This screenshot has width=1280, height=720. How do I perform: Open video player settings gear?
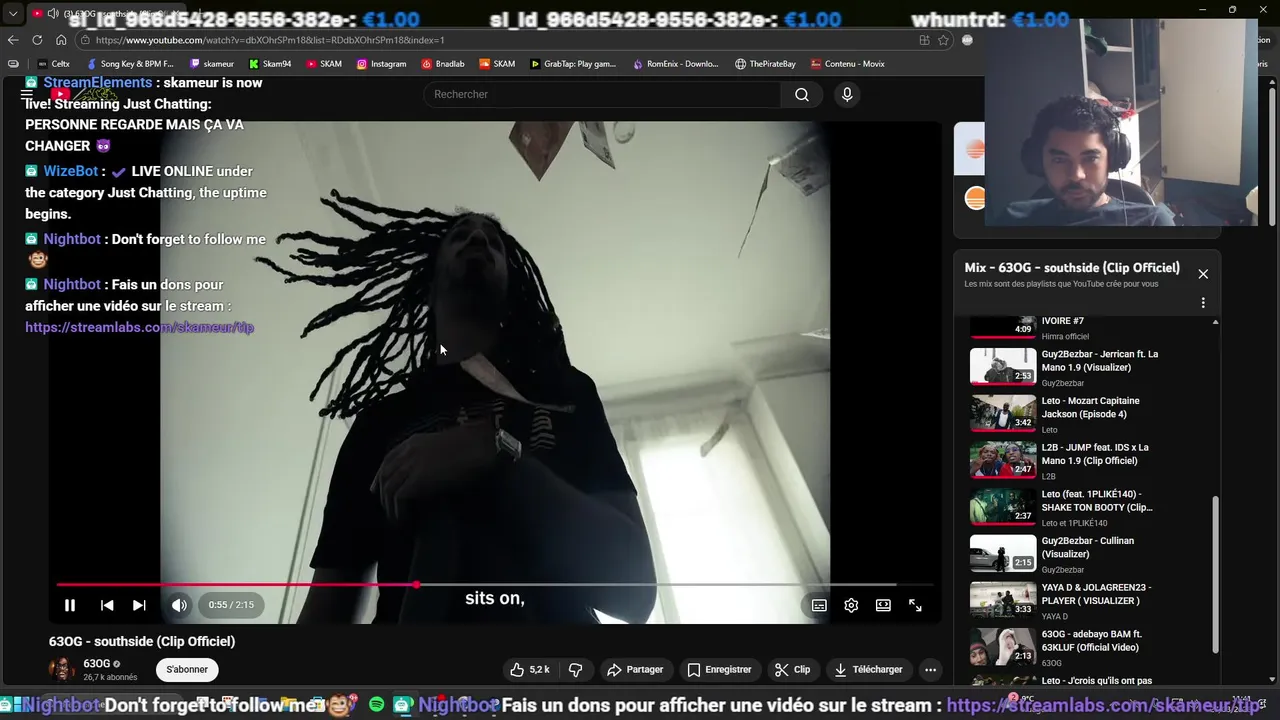(851, 605)
